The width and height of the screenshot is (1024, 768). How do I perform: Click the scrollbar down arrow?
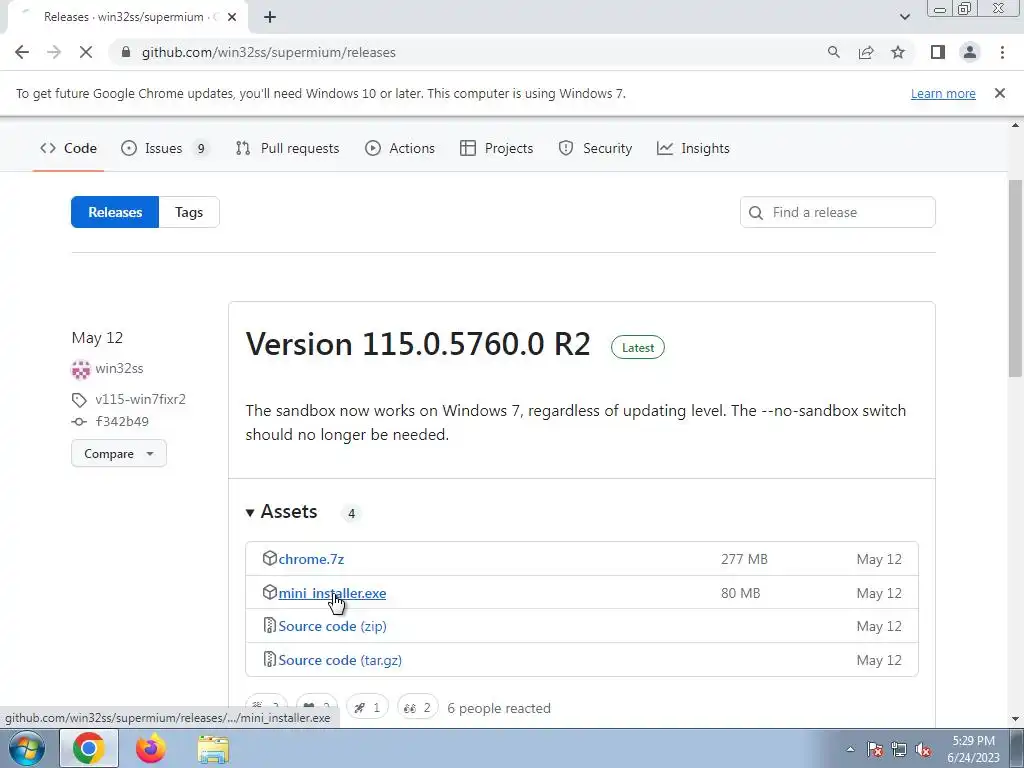pyautogui.click(x=1015, y=719)
